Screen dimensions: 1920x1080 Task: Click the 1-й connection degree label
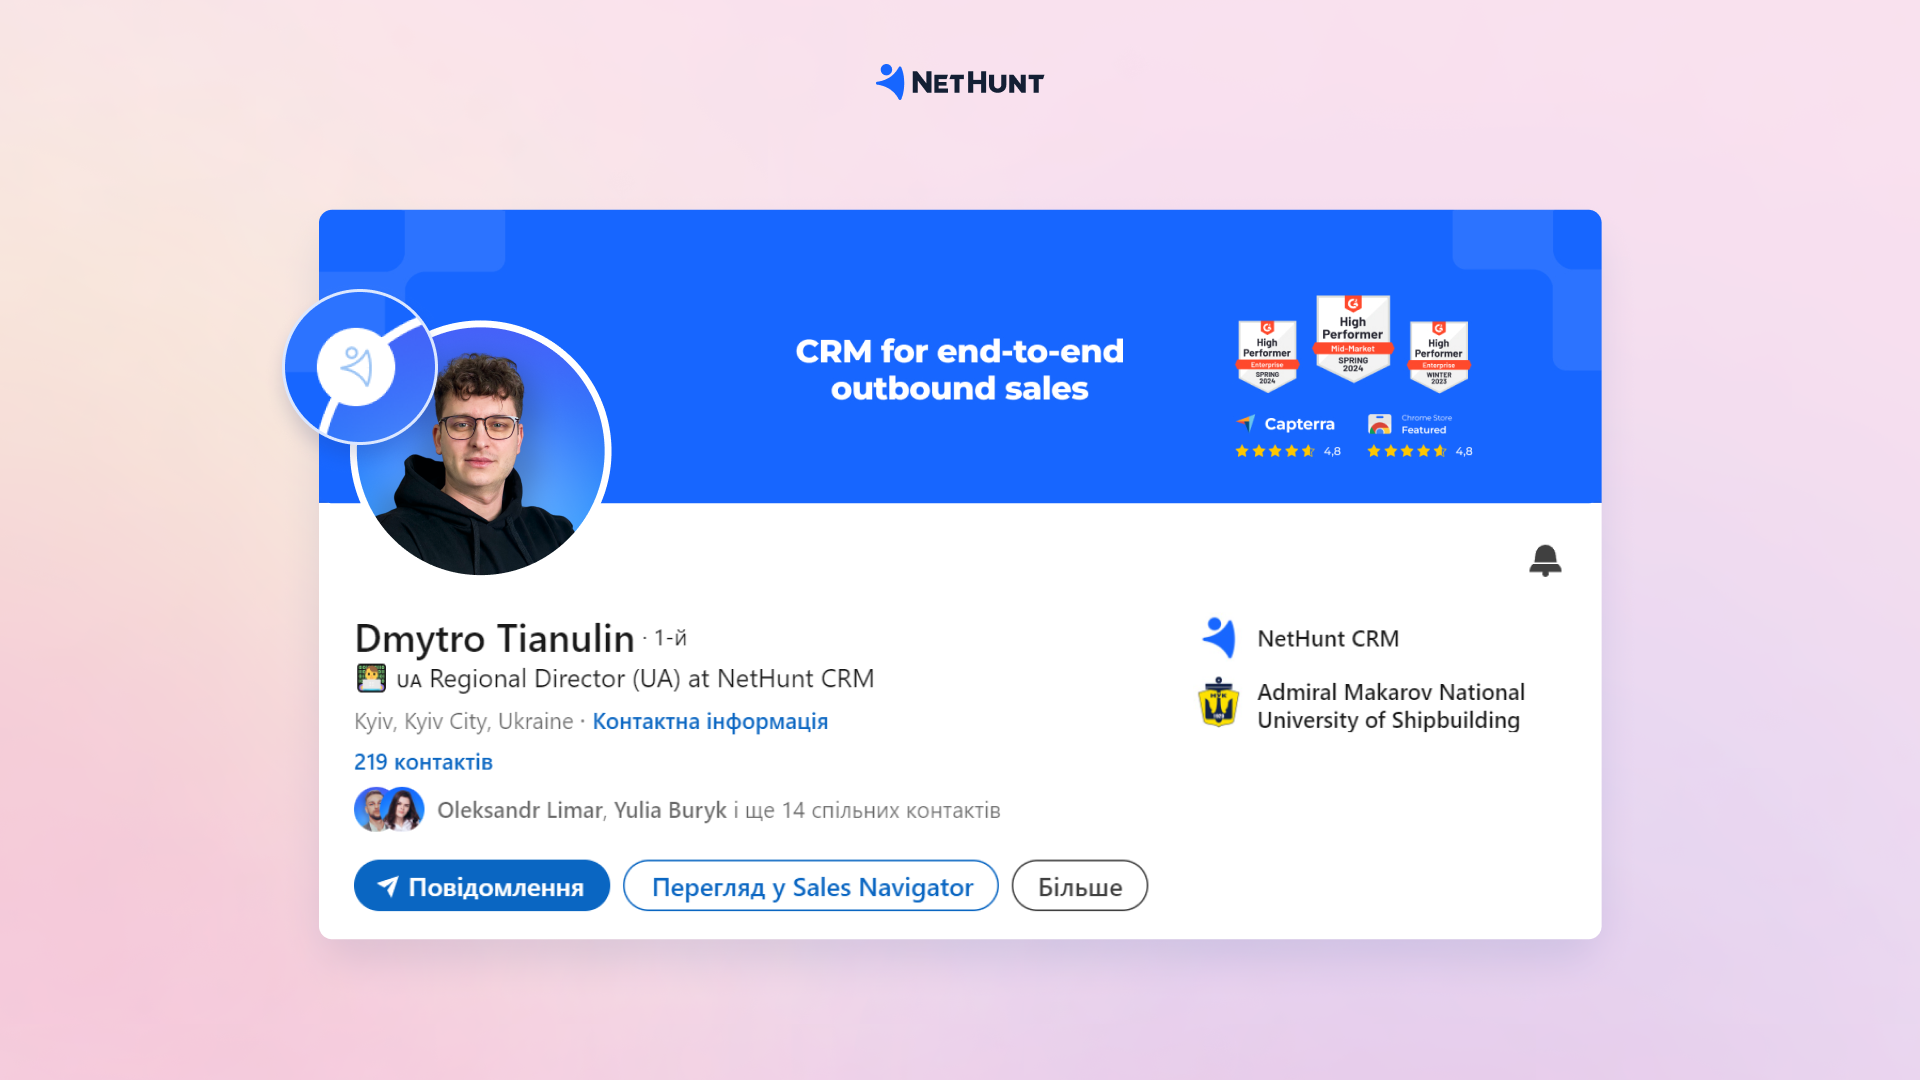[x=671, y=638]
